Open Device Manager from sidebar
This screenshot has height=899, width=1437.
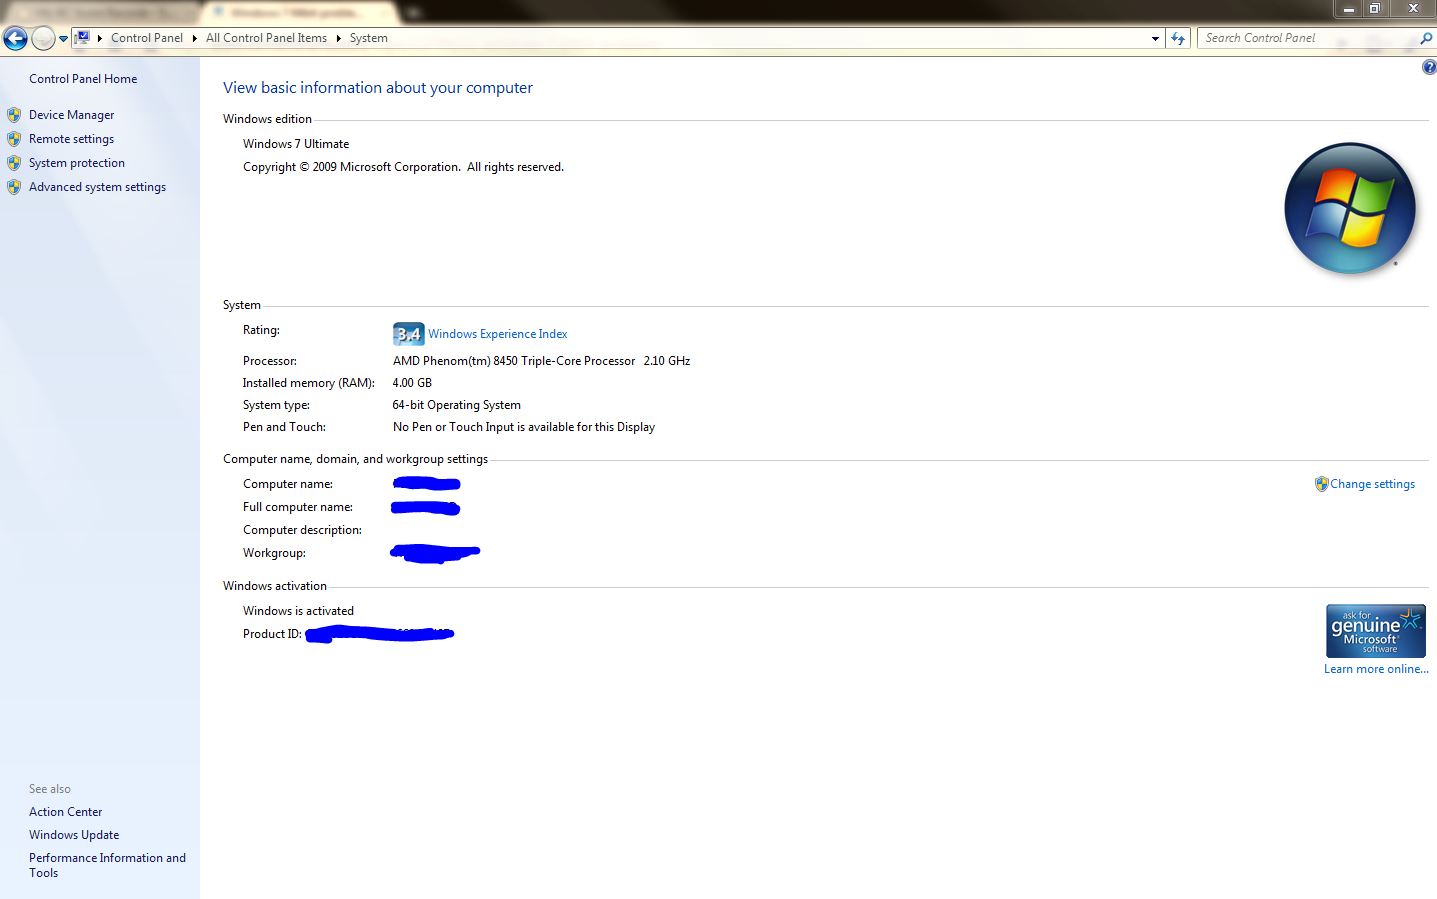point(71,115)
